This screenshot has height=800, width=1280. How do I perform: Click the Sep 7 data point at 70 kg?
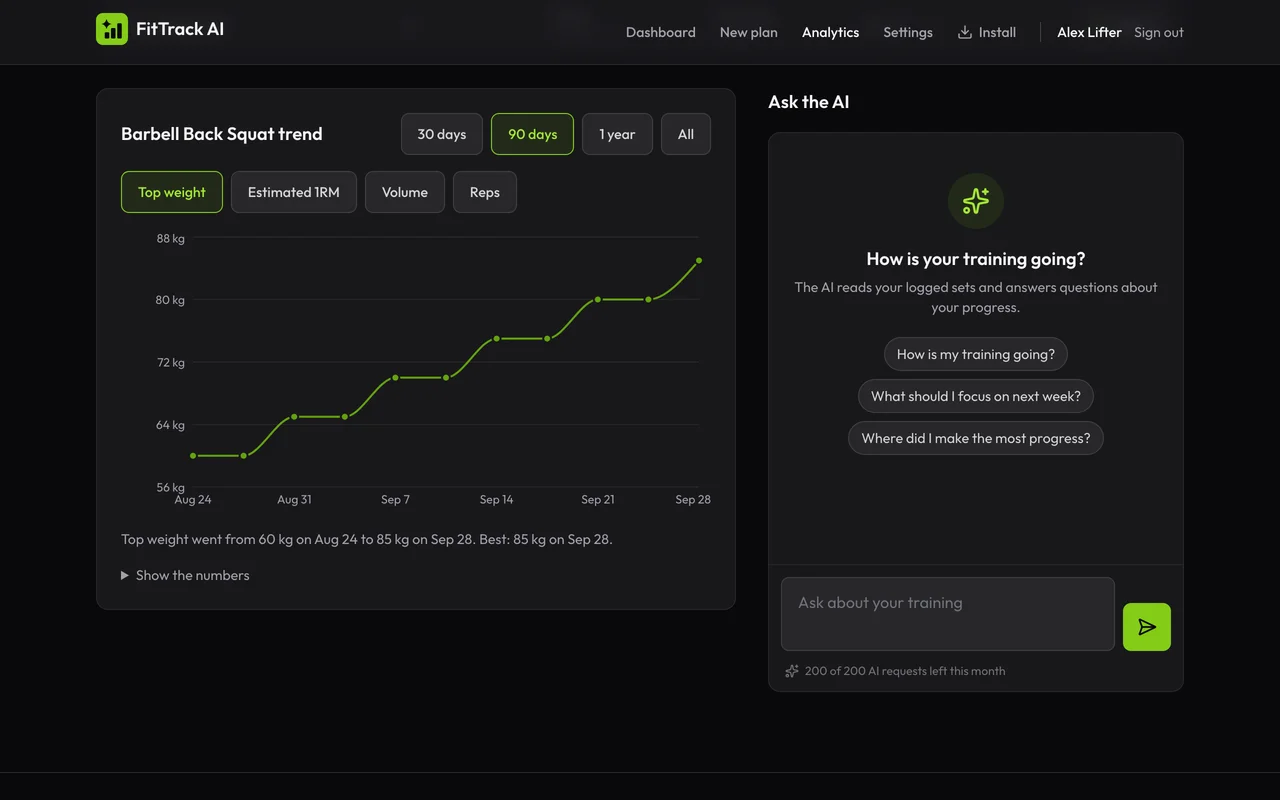point(395,378)
